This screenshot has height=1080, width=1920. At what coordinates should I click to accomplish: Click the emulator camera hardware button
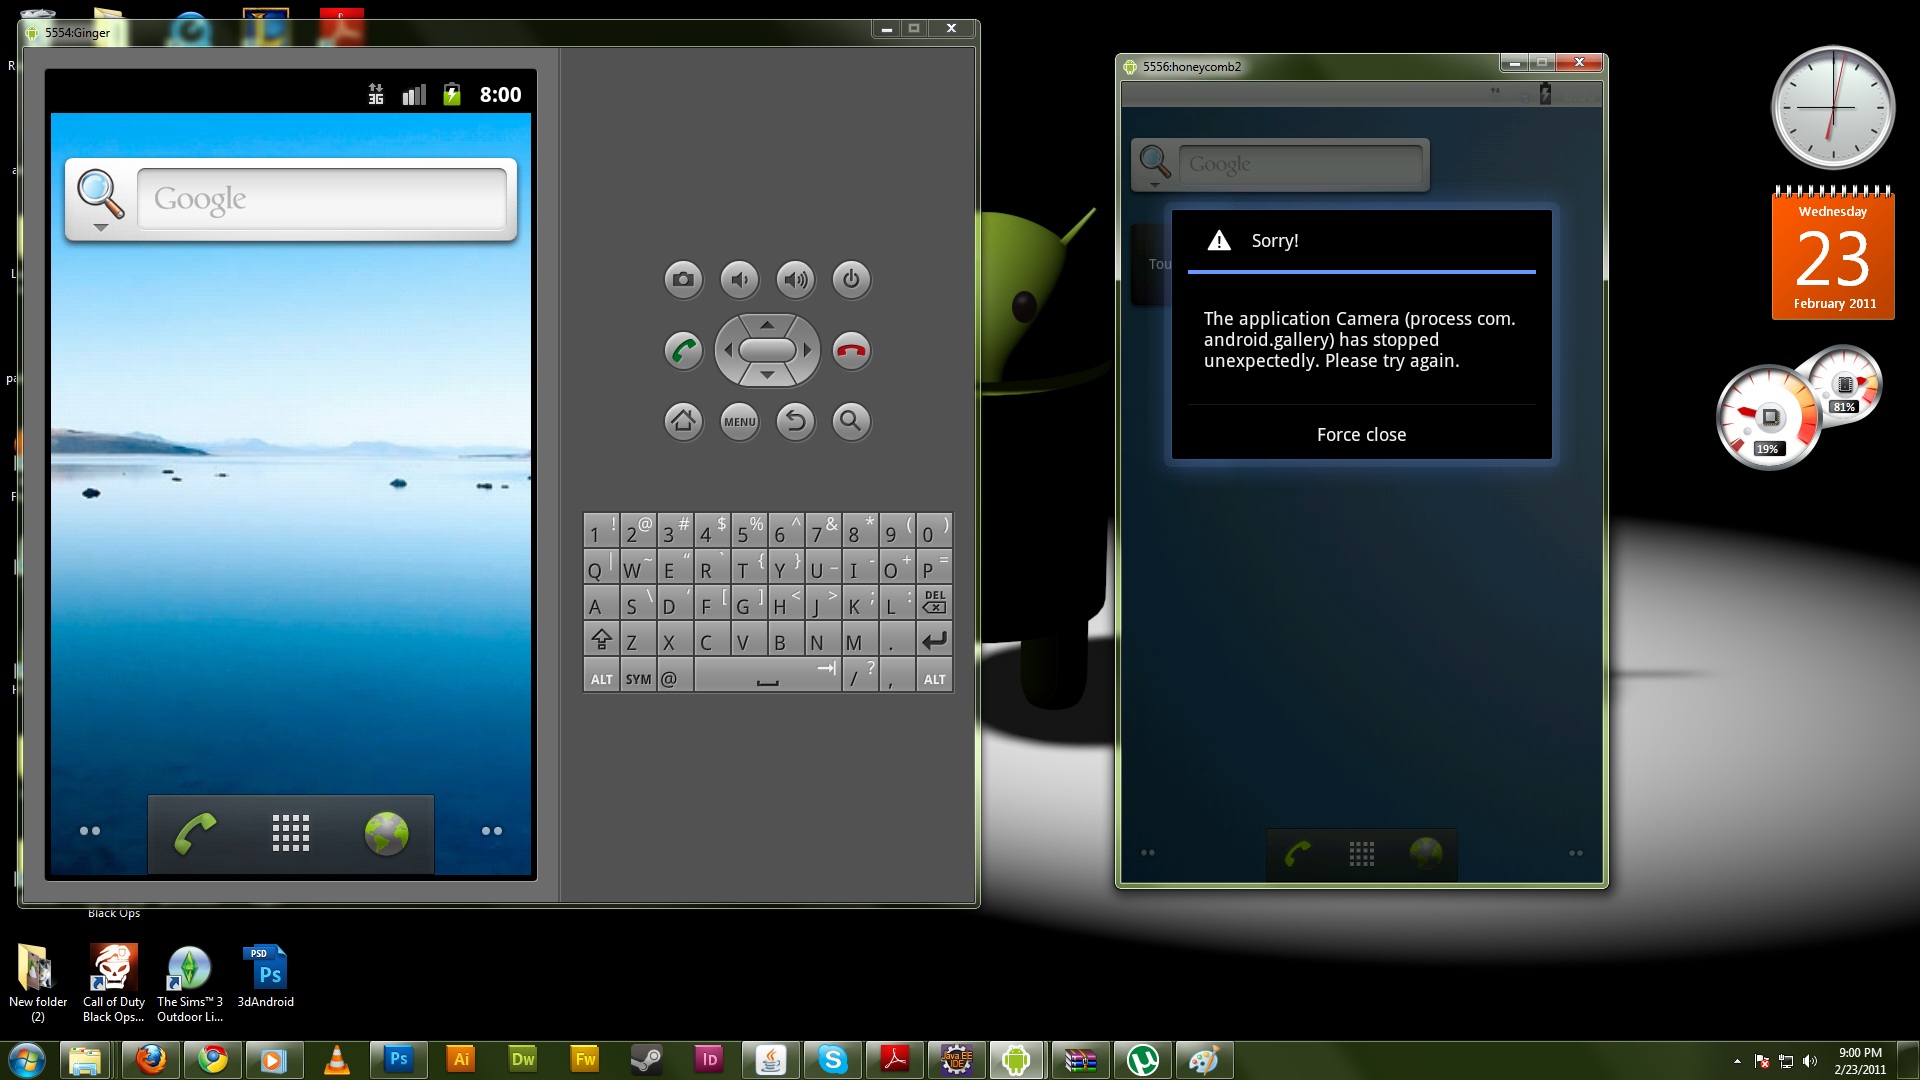[x=683, y=279]
